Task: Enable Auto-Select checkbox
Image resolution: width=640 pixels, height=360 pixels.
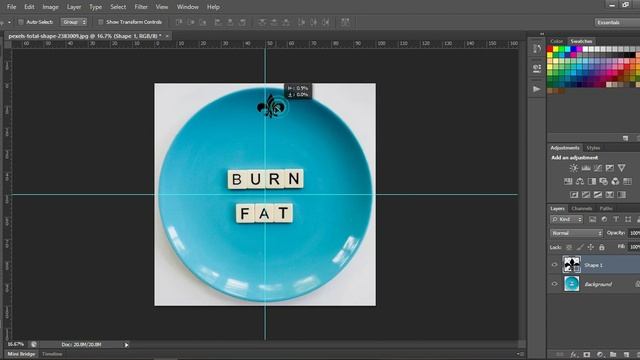Action: coord(20,22)
